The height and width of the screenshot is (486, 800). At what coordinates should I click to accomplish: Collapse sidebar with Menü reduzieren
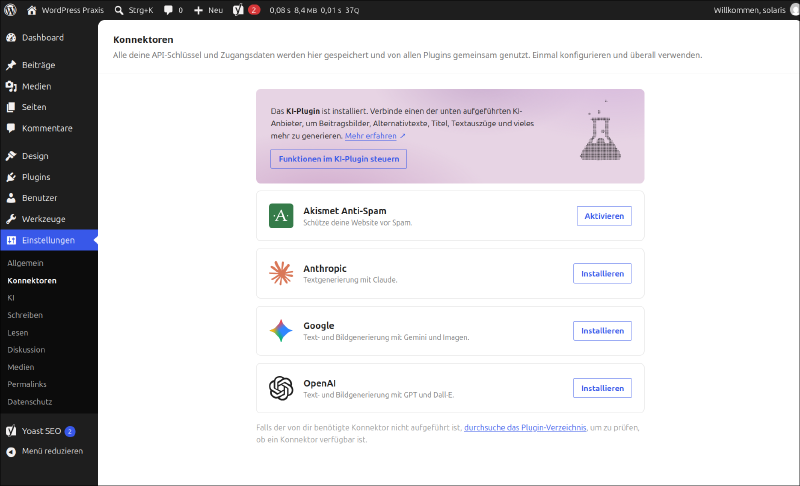click(44, 451)
